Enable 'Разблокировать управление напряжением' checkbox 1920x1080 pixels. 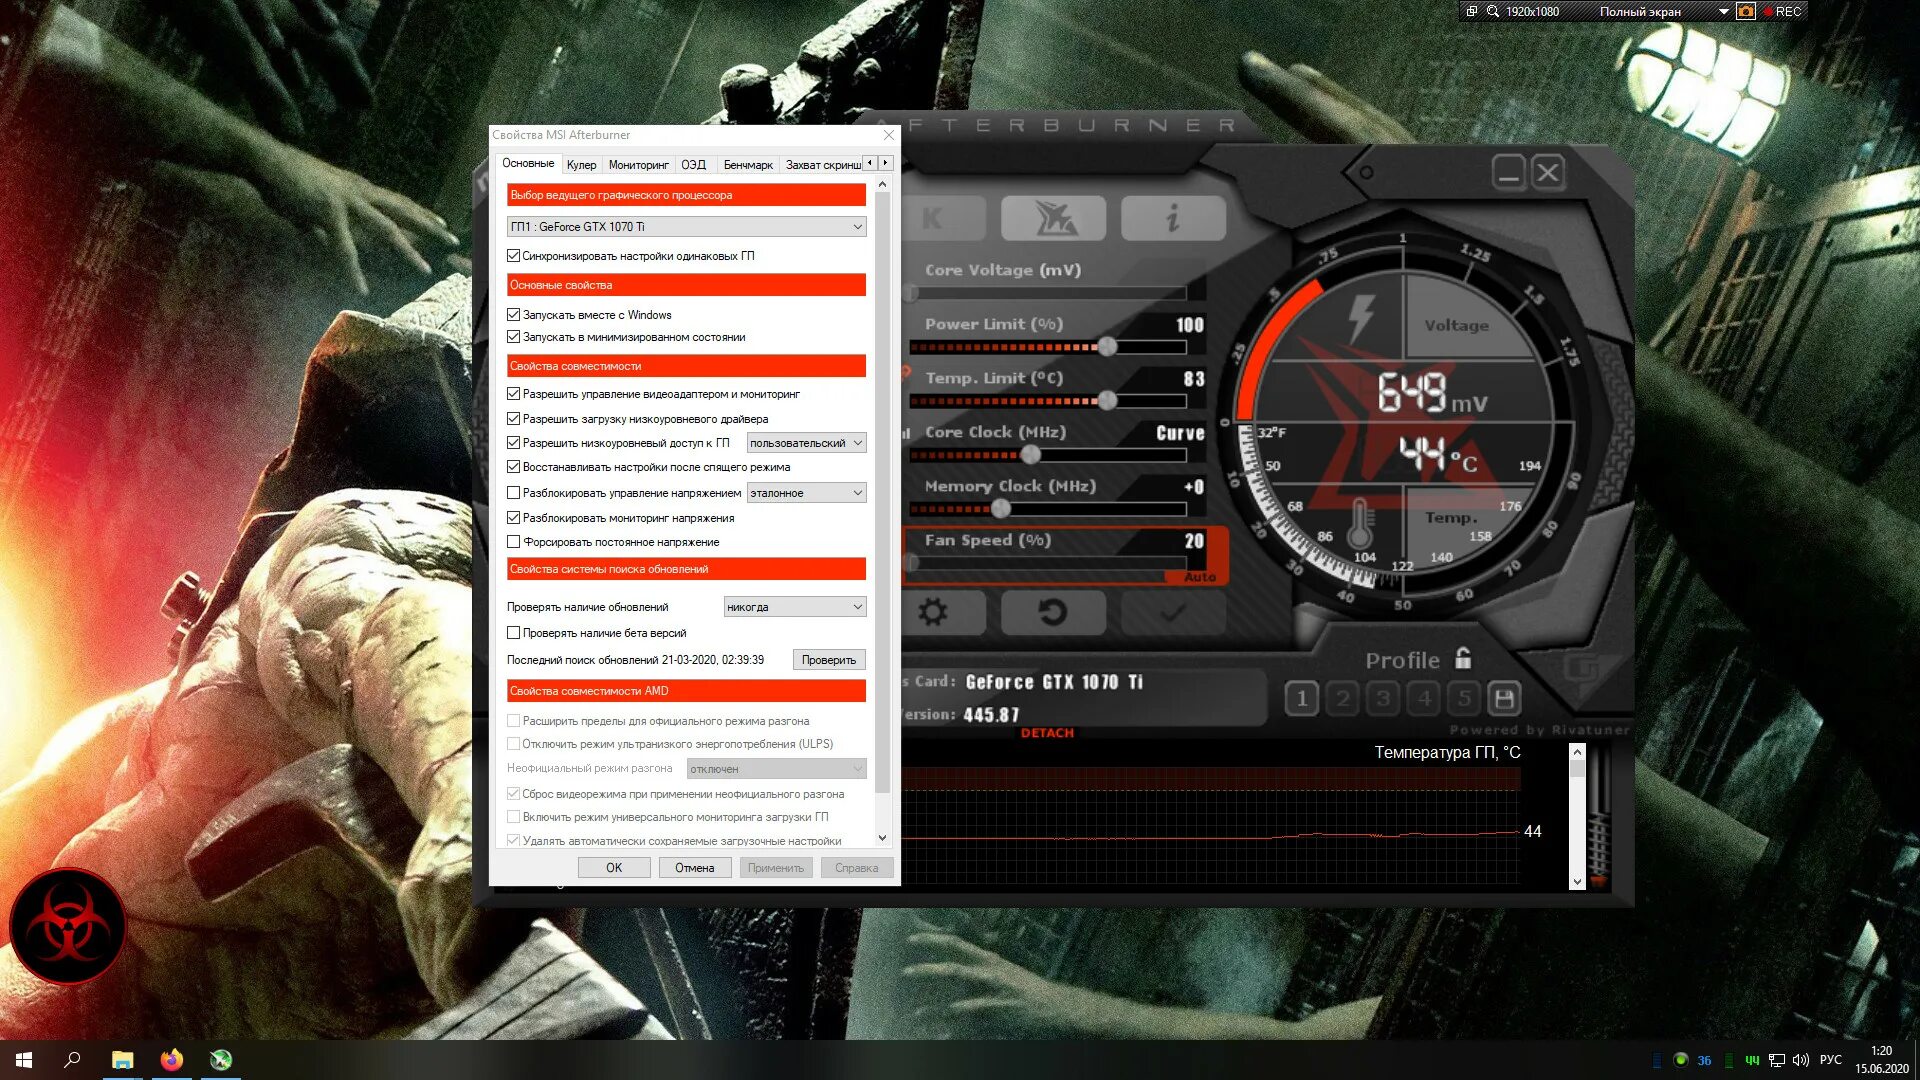point(514,493)
